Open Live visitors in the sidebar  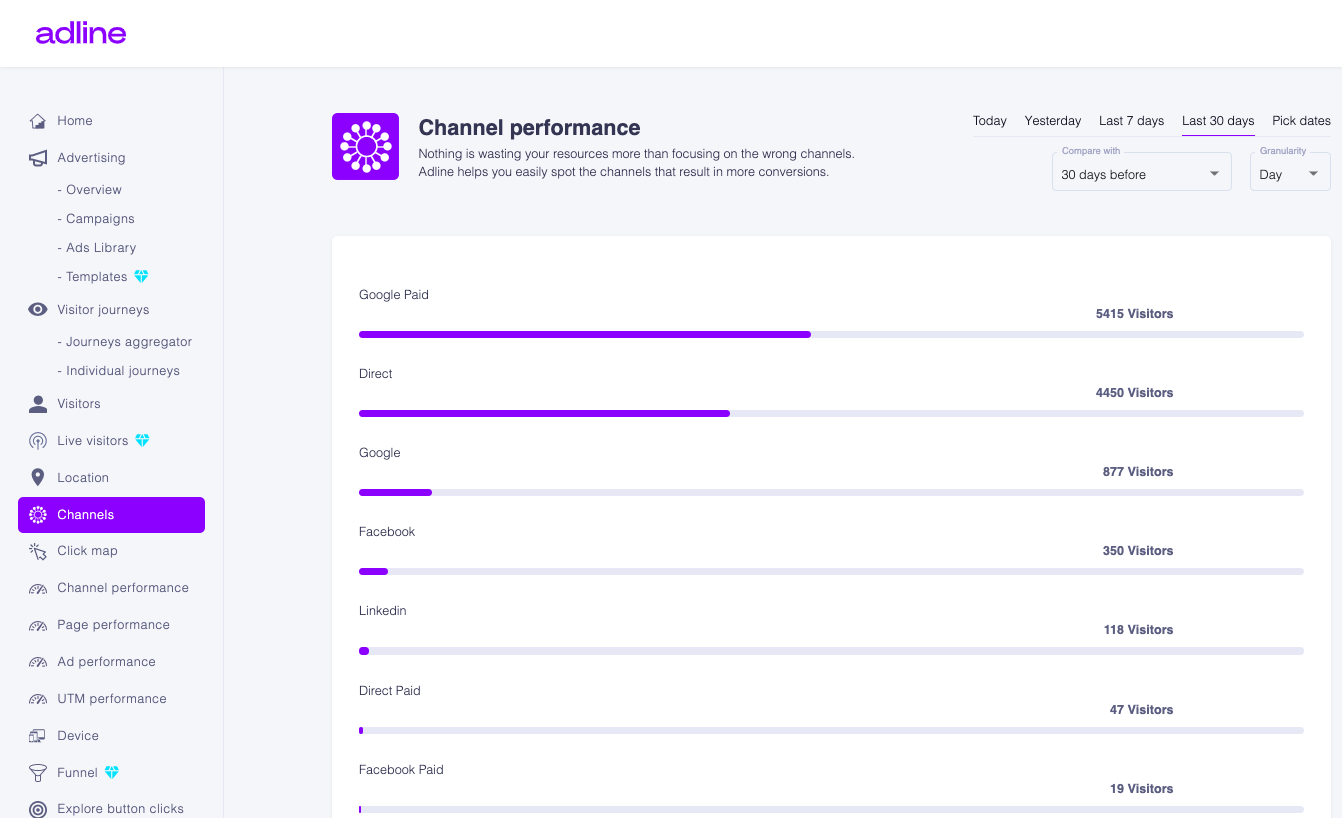tap(93, 441)
